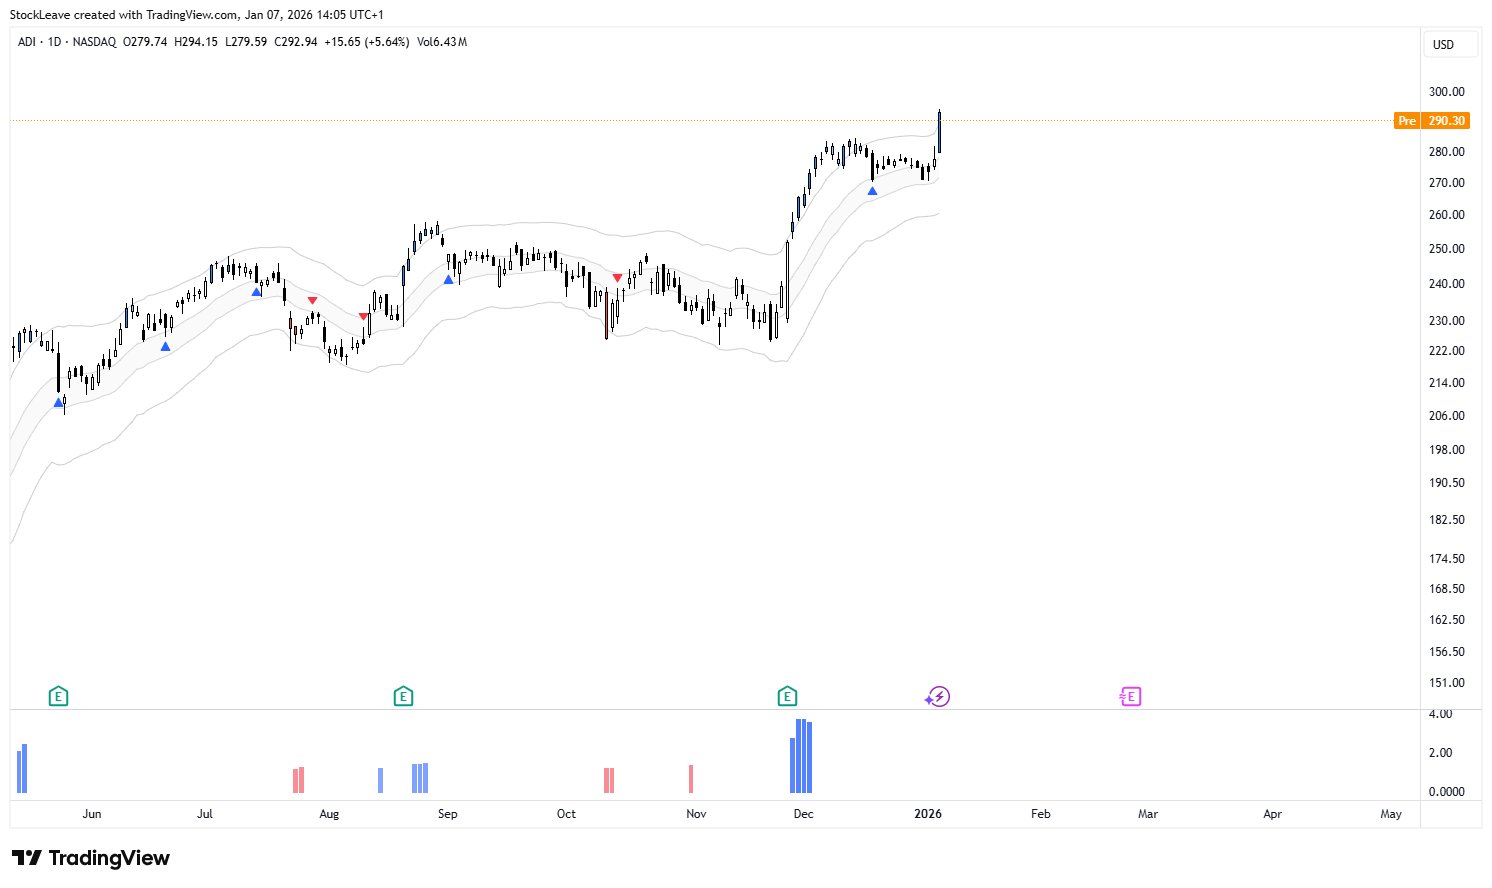
Task: Click the TradingView logo at bottom left
Action: (91, 858)
